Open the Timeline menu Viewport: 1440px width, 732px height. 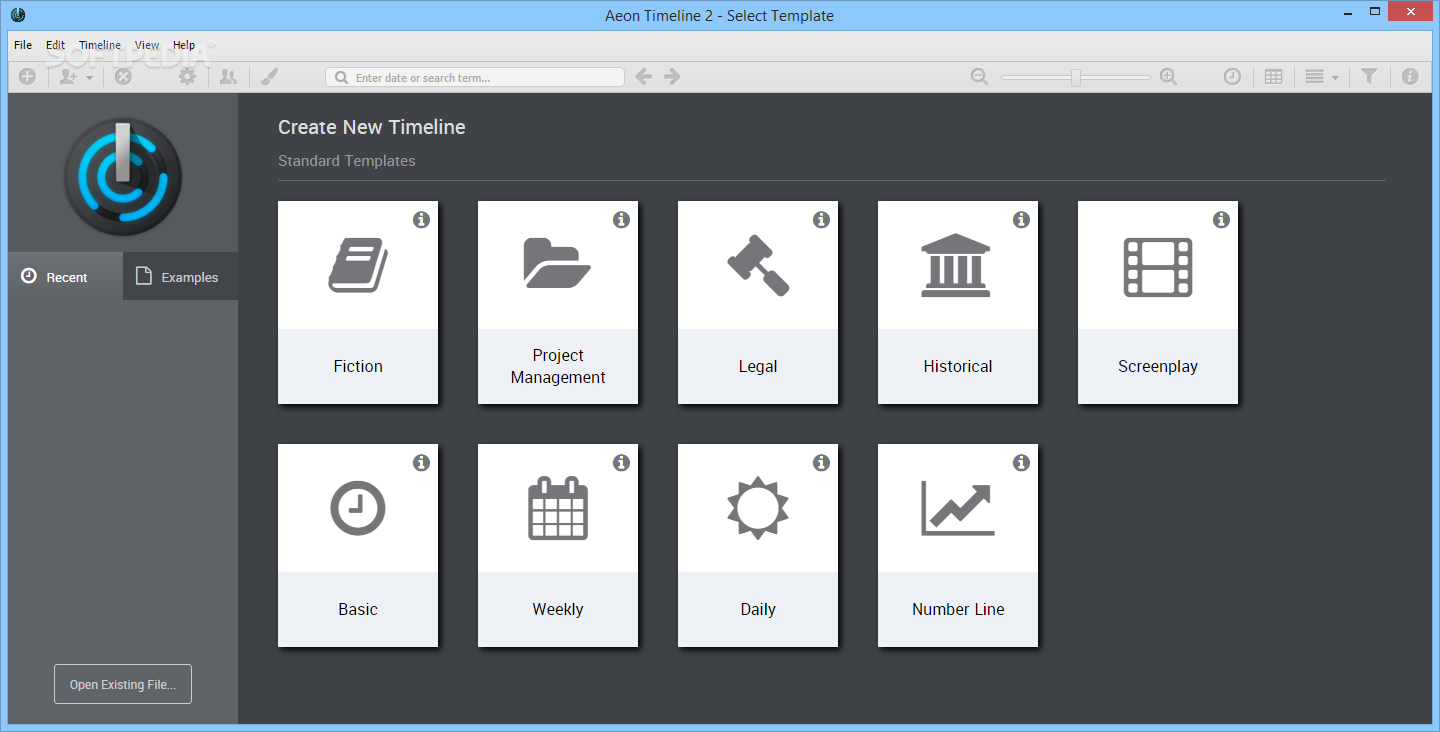coord(100,45)
